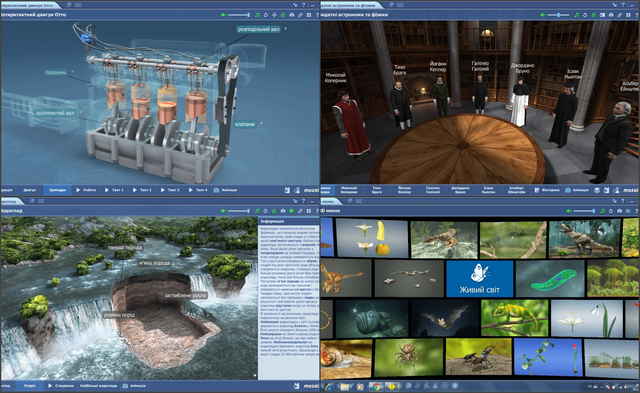Viewport: 640px width, 393px height.
Task: Open Анімація in the engine window
Action: pyautogui.click(x=226, y=190)
